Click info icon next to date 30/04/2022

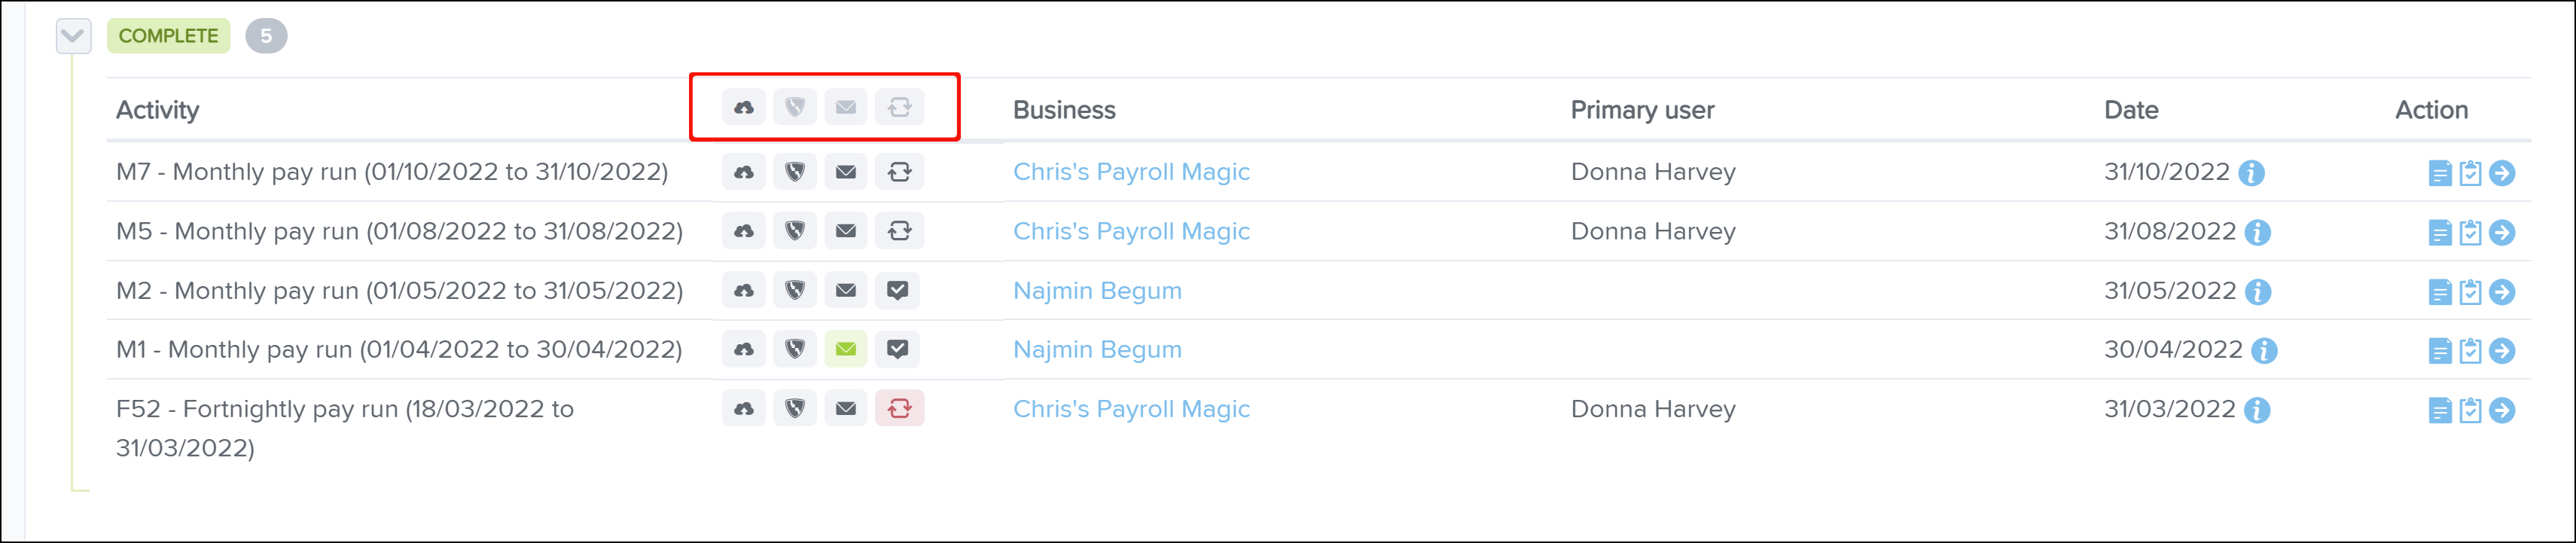pos(2265,351)
